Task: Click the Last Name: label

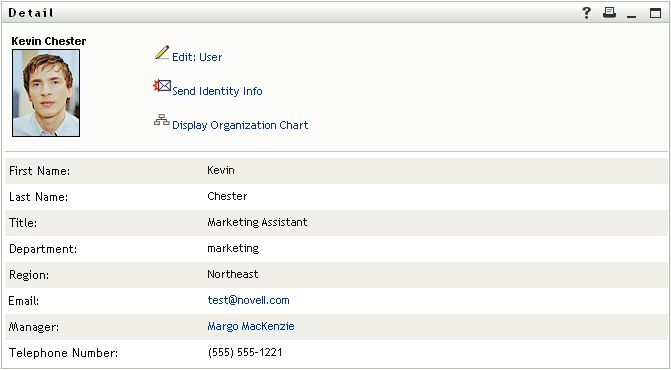Action: pyautogui.click(x=39, y=197)
